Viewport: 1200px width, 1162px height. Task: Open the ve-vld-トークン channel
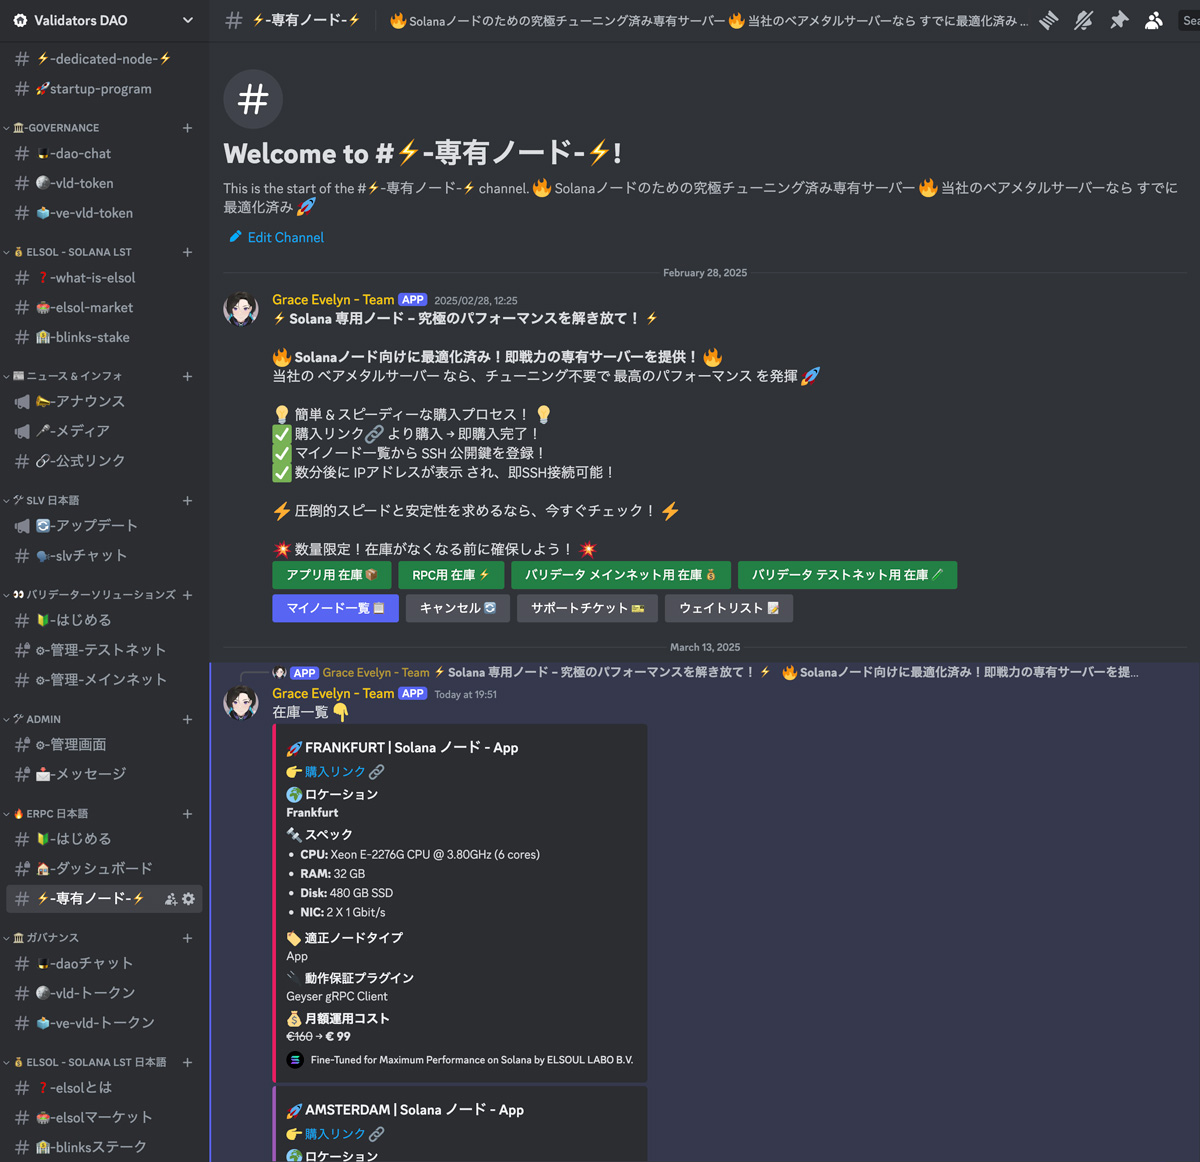tap(105, 1023)
